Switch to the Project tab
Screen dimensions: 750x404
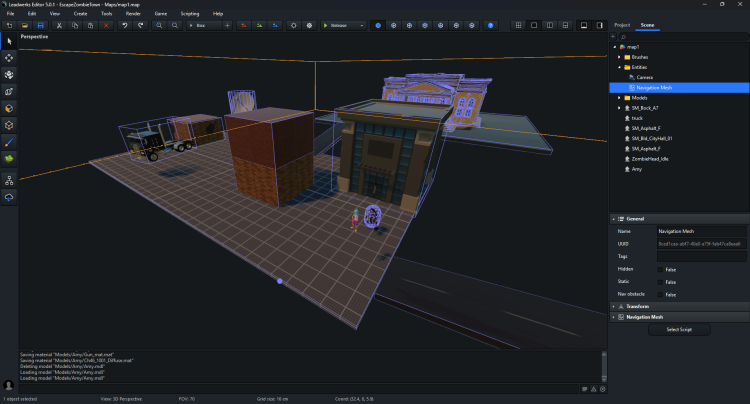tap(622, 24)
